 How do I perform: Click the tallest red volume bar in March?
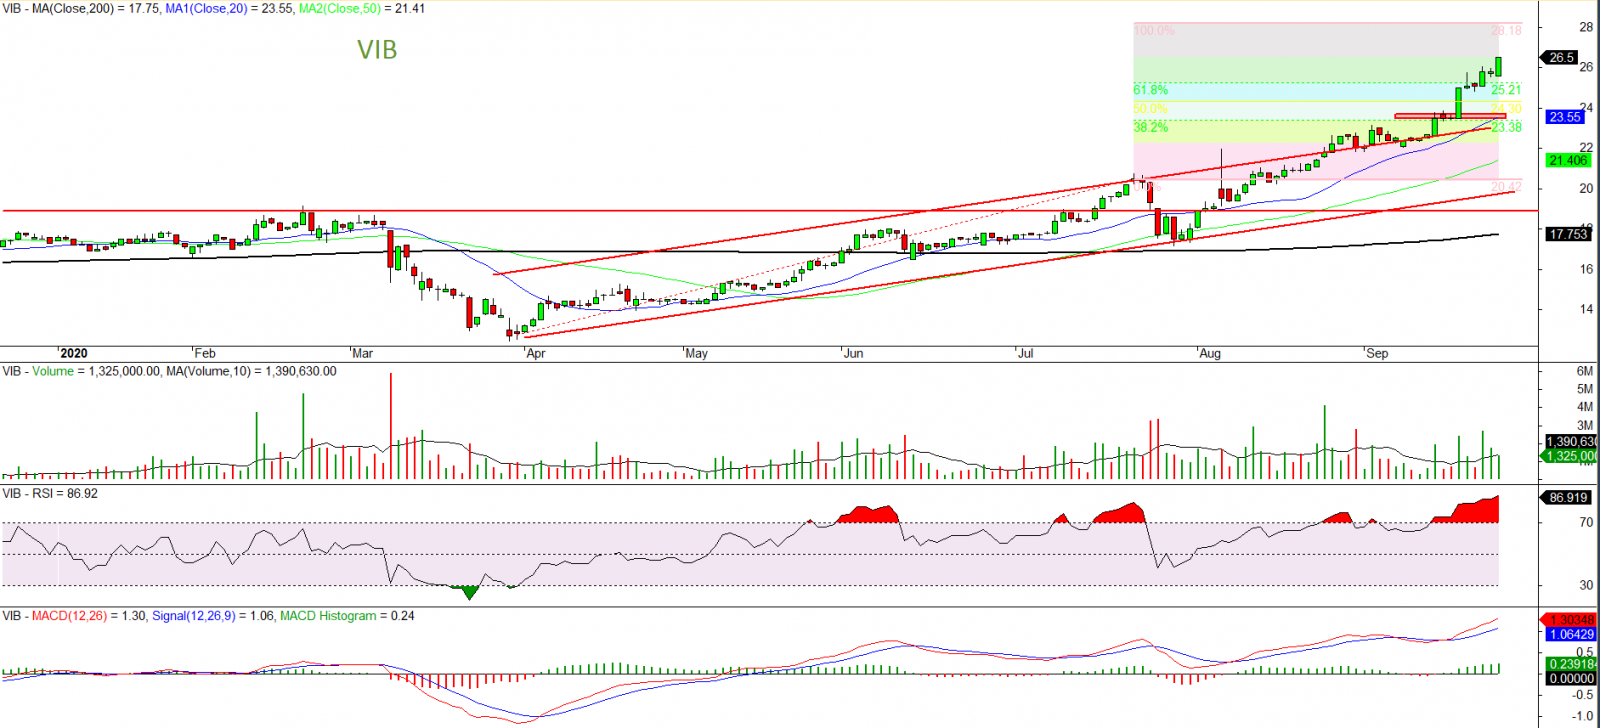coord(390,426)
